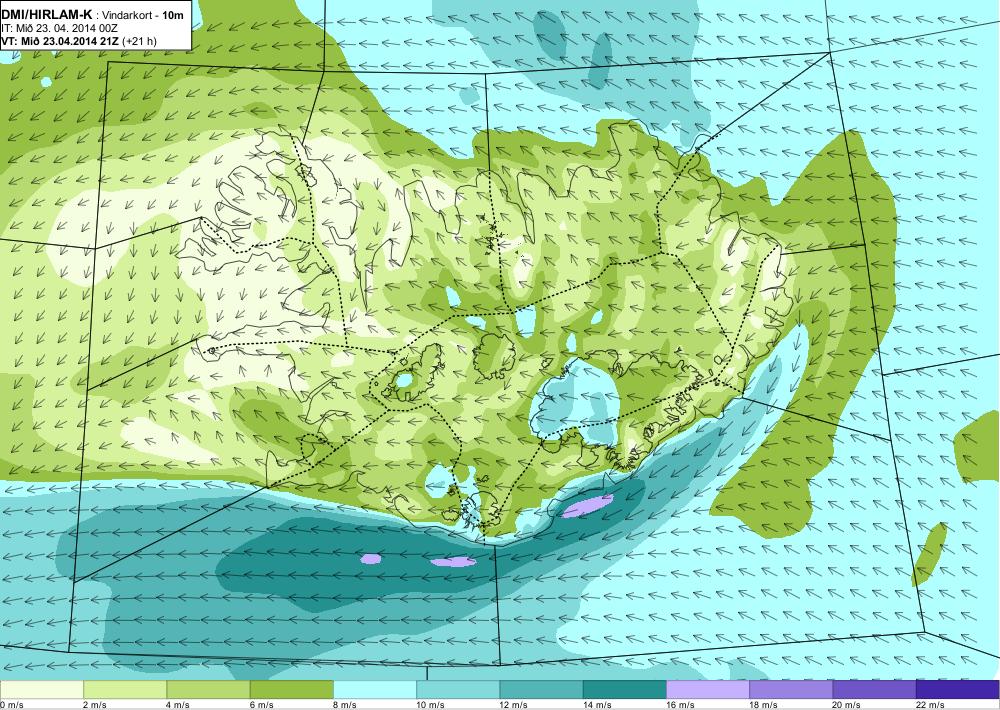This screenshot has height=710, width=1000.
Task: Click the '0 m/s' legend label
Action: tap(11, 705)
